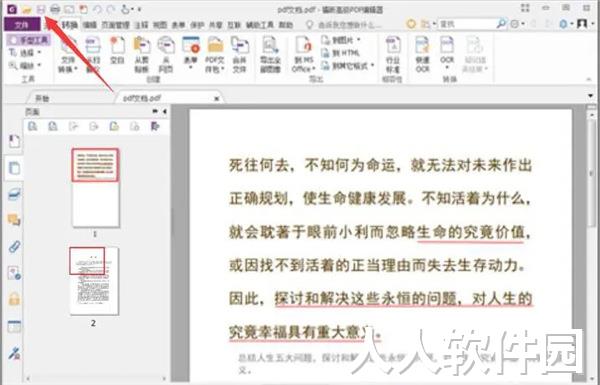Switch to the 开始 Start document tab
This screenshot has width=600, height=385.
pos(42,98)
